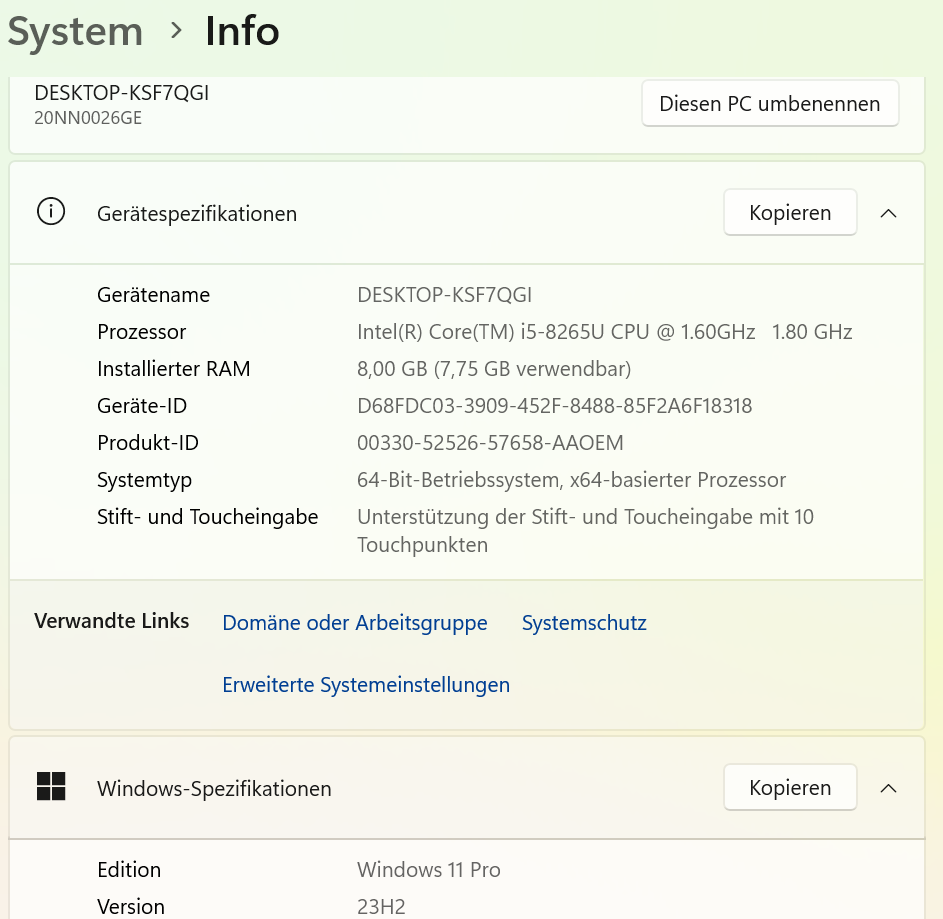Click the Windows logo icon

click(51, 787)
